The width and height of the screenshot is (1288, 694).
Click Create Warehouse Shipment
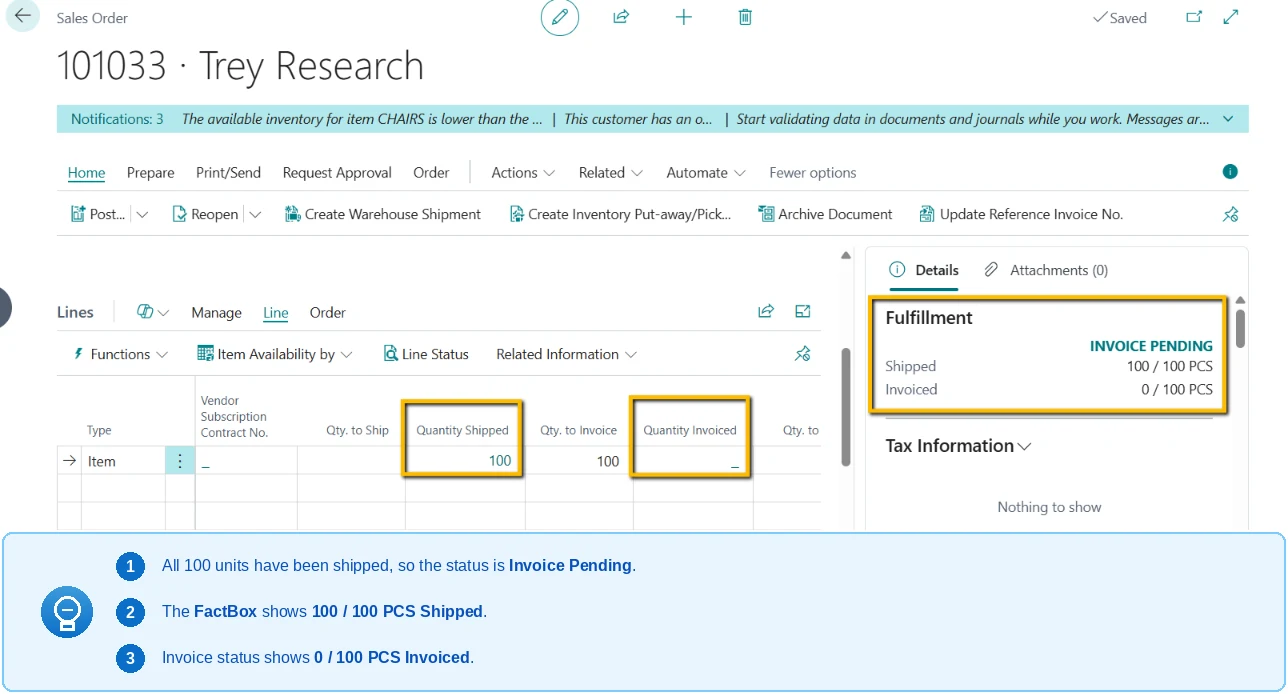[x=383, y=214]
